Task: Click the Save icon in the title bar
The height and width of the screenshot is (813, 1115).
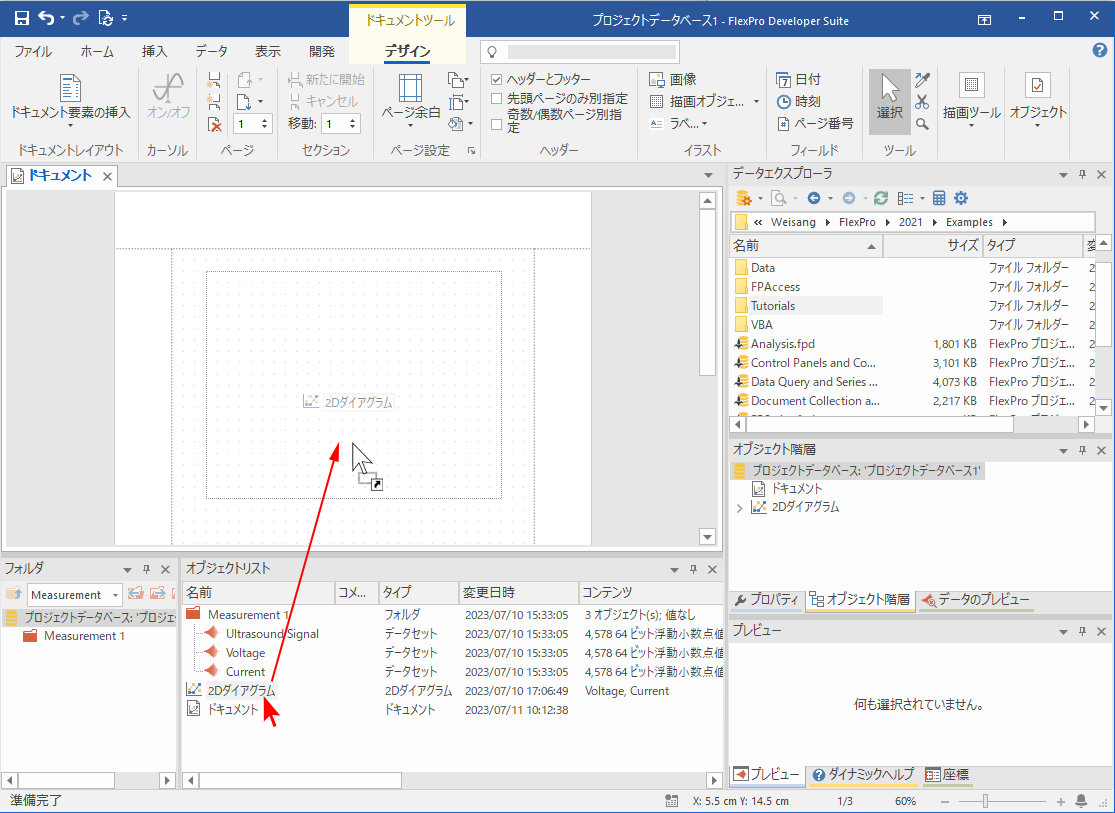Action: tap(22, 18)
